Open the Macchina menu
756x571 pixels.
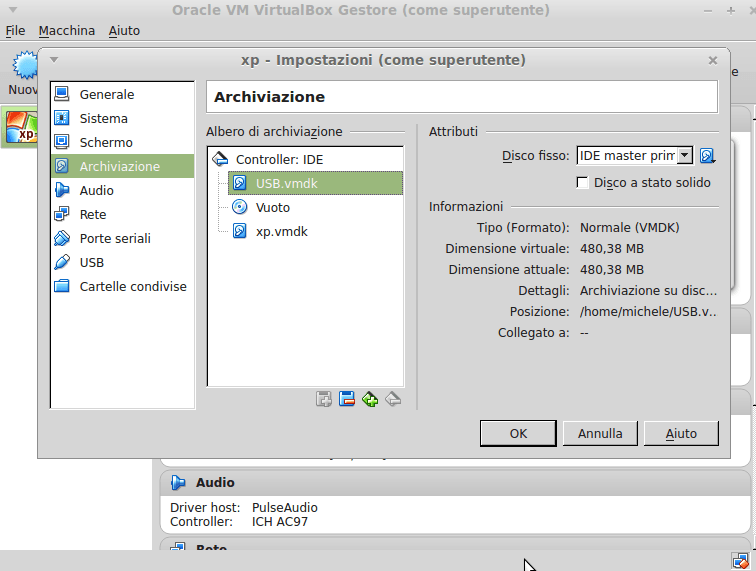point(67,31)
